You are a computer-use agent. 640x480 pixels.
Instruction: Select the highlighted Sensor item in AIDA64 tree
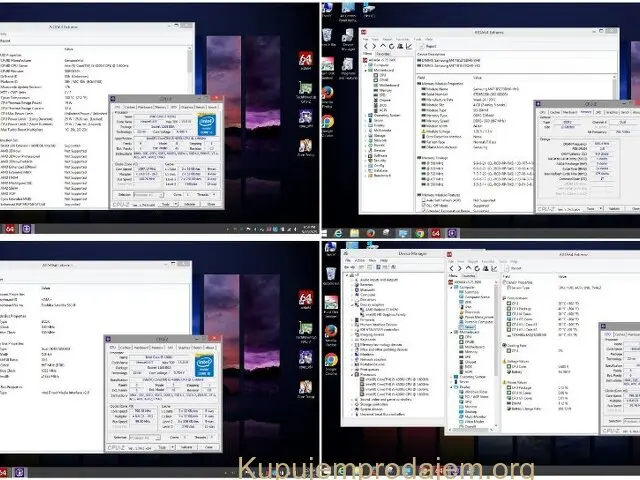[469, 326]
